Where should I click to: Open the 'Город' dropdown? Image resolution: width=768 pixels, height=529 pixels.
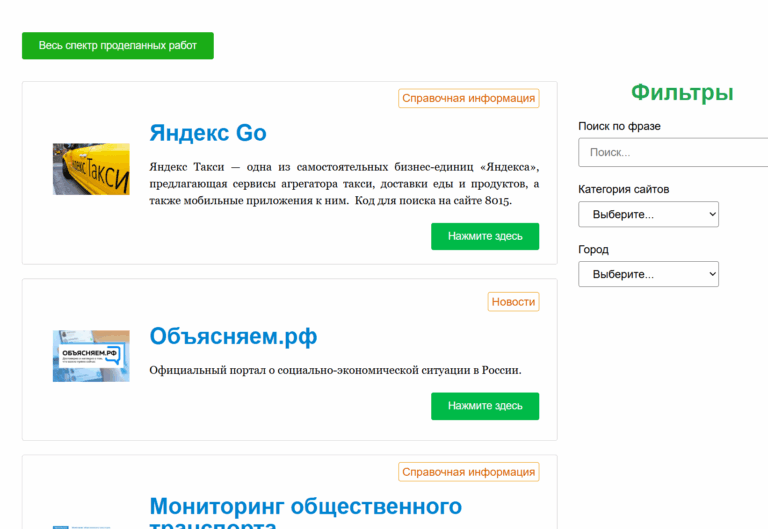click(648, 274)
